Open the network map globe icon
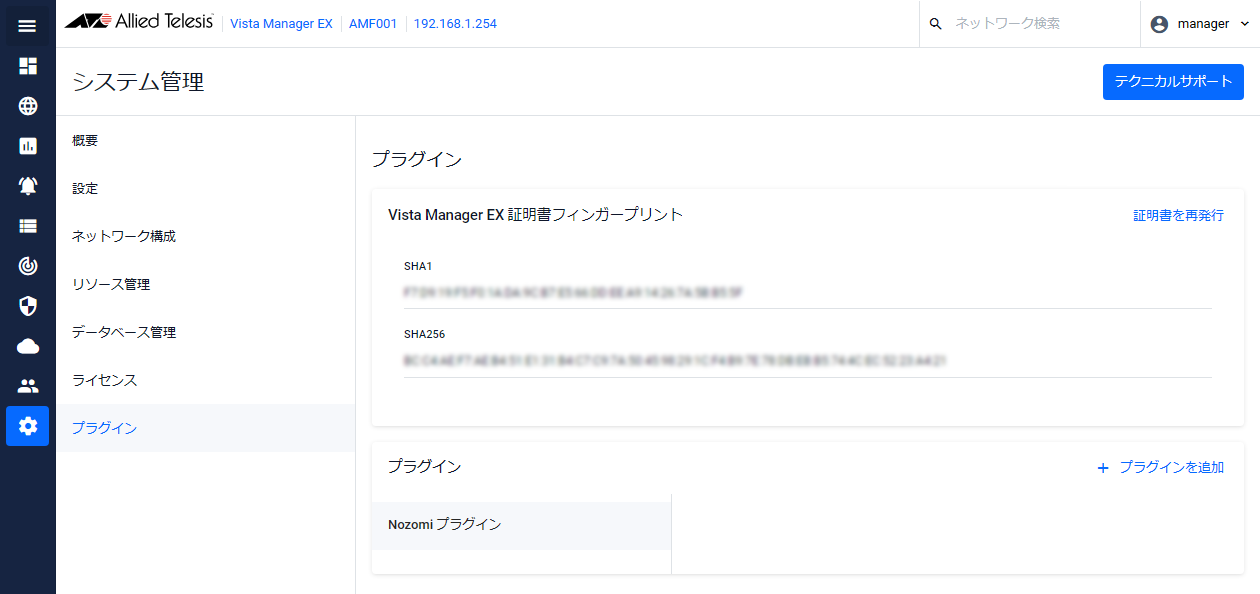This screenshot has height=594, width=1260. pyautogui.click(x=27, y=105)
